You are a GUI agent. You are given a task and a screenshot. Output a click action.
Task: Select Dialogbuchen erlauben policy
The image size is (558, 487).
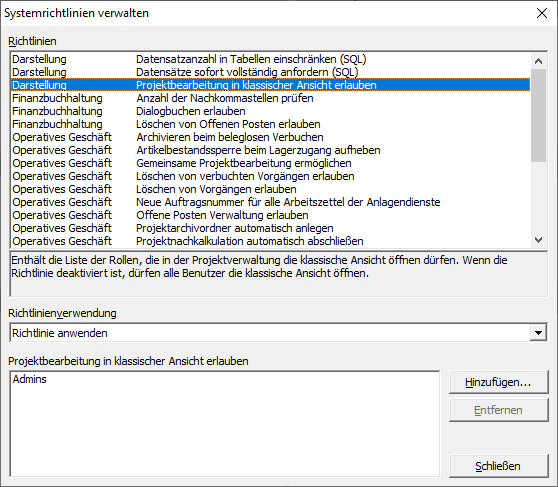coord(270,111)
